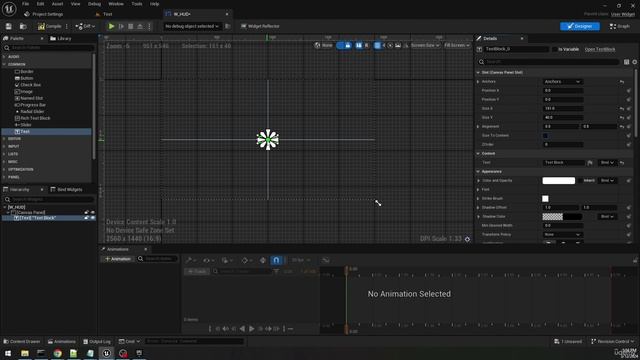Open the Asset menu
Viewport: 640px width, 360px height.
tap(58, 4)
